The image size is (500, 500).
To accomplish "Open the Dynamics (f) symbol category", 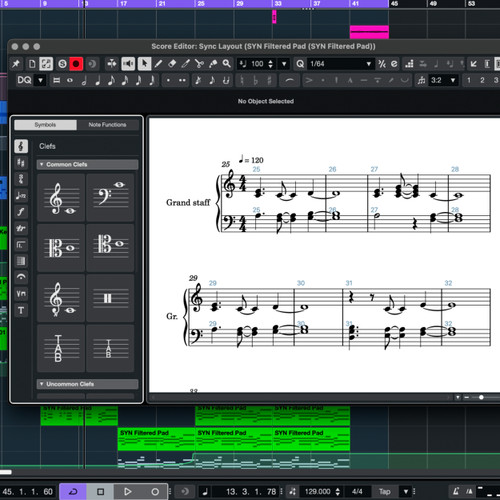I will tap(21, 212).
